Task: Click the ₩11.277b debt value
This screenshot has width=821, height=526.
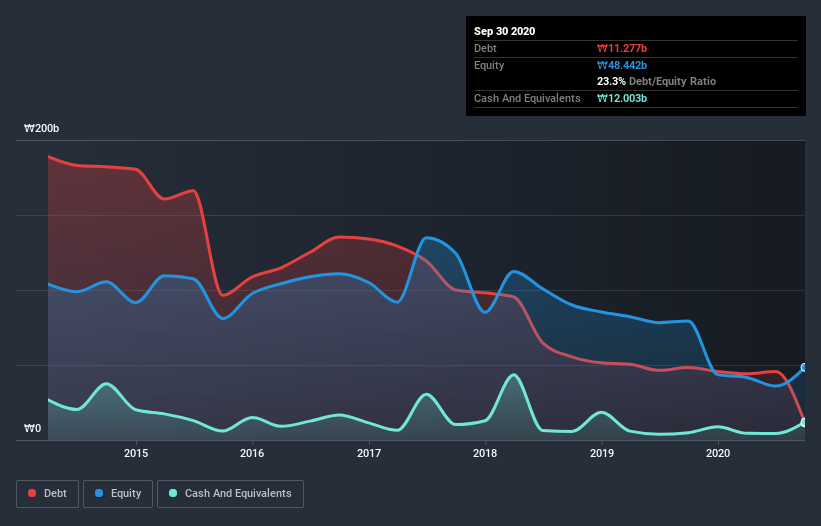Action: 622,49
